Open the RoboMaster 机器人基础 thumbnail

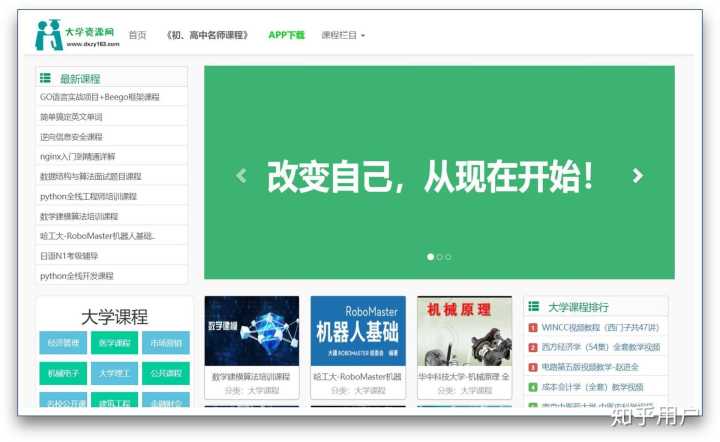tap(358, 331)
